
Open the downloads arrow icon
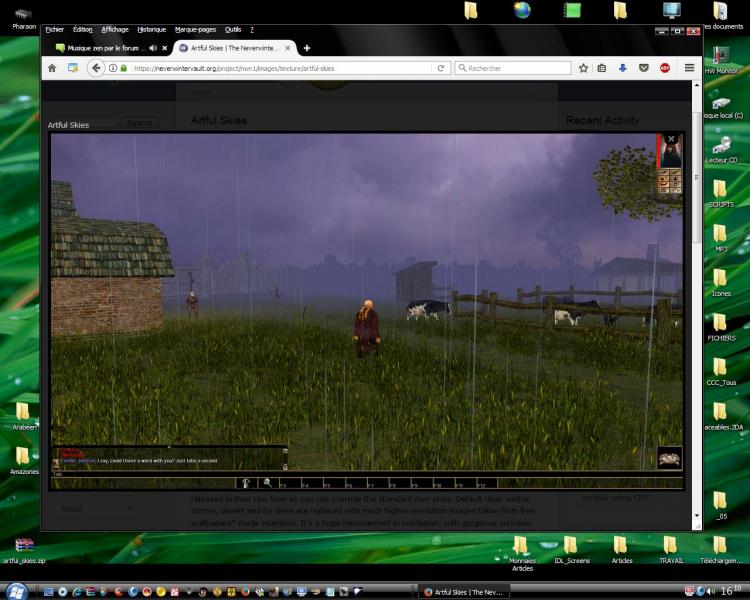622,68
